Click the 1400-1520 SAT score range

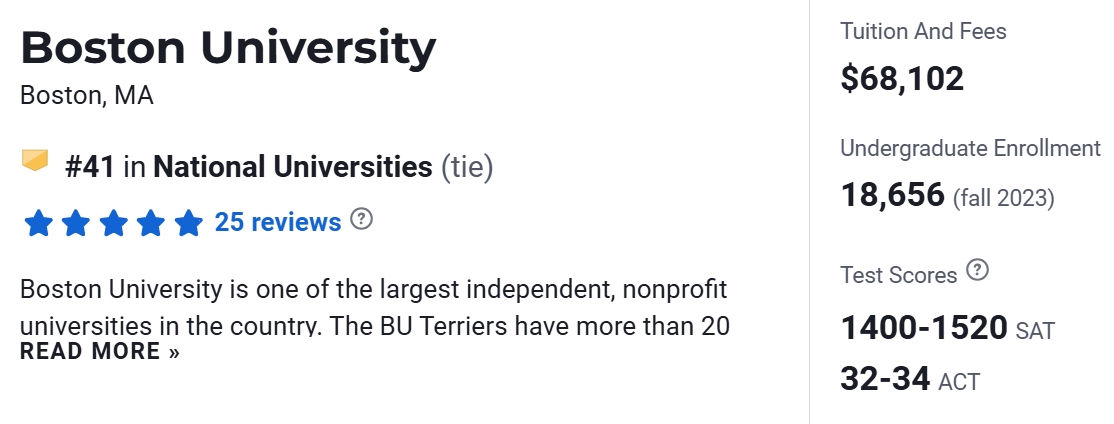924,327
